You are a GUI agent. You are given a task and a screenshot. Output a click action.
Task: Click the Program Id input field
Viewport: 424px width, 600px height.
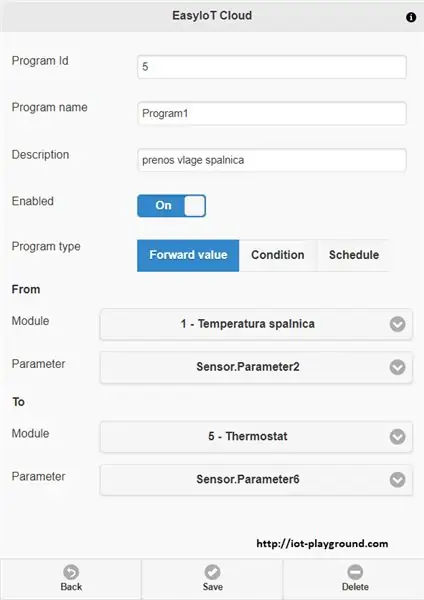272,67
